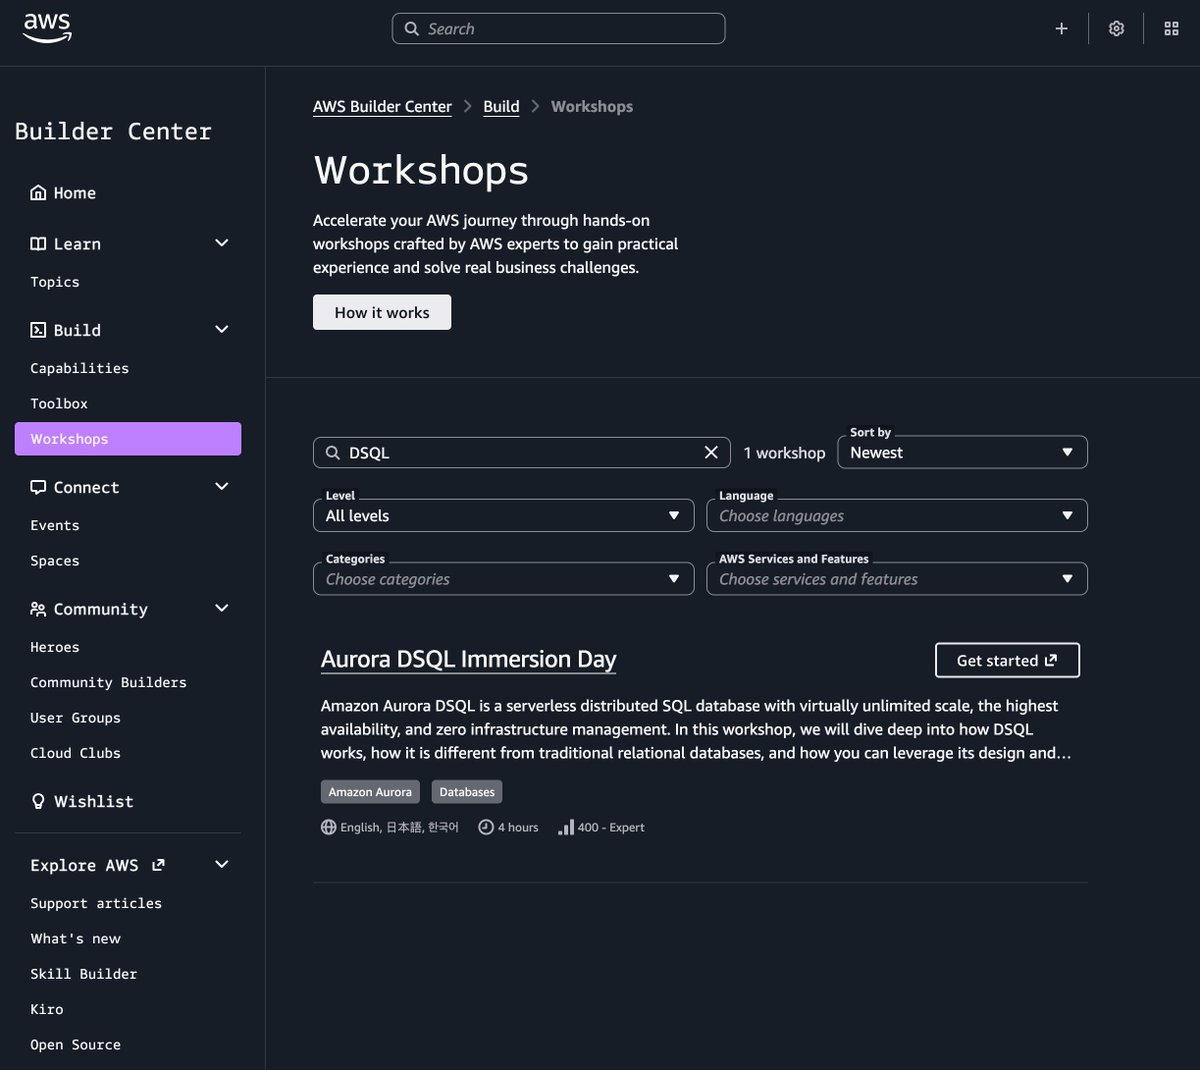Screen dimensions: 1200x1070
Task: Click the clock duration icon
Action: coord(486,827)
